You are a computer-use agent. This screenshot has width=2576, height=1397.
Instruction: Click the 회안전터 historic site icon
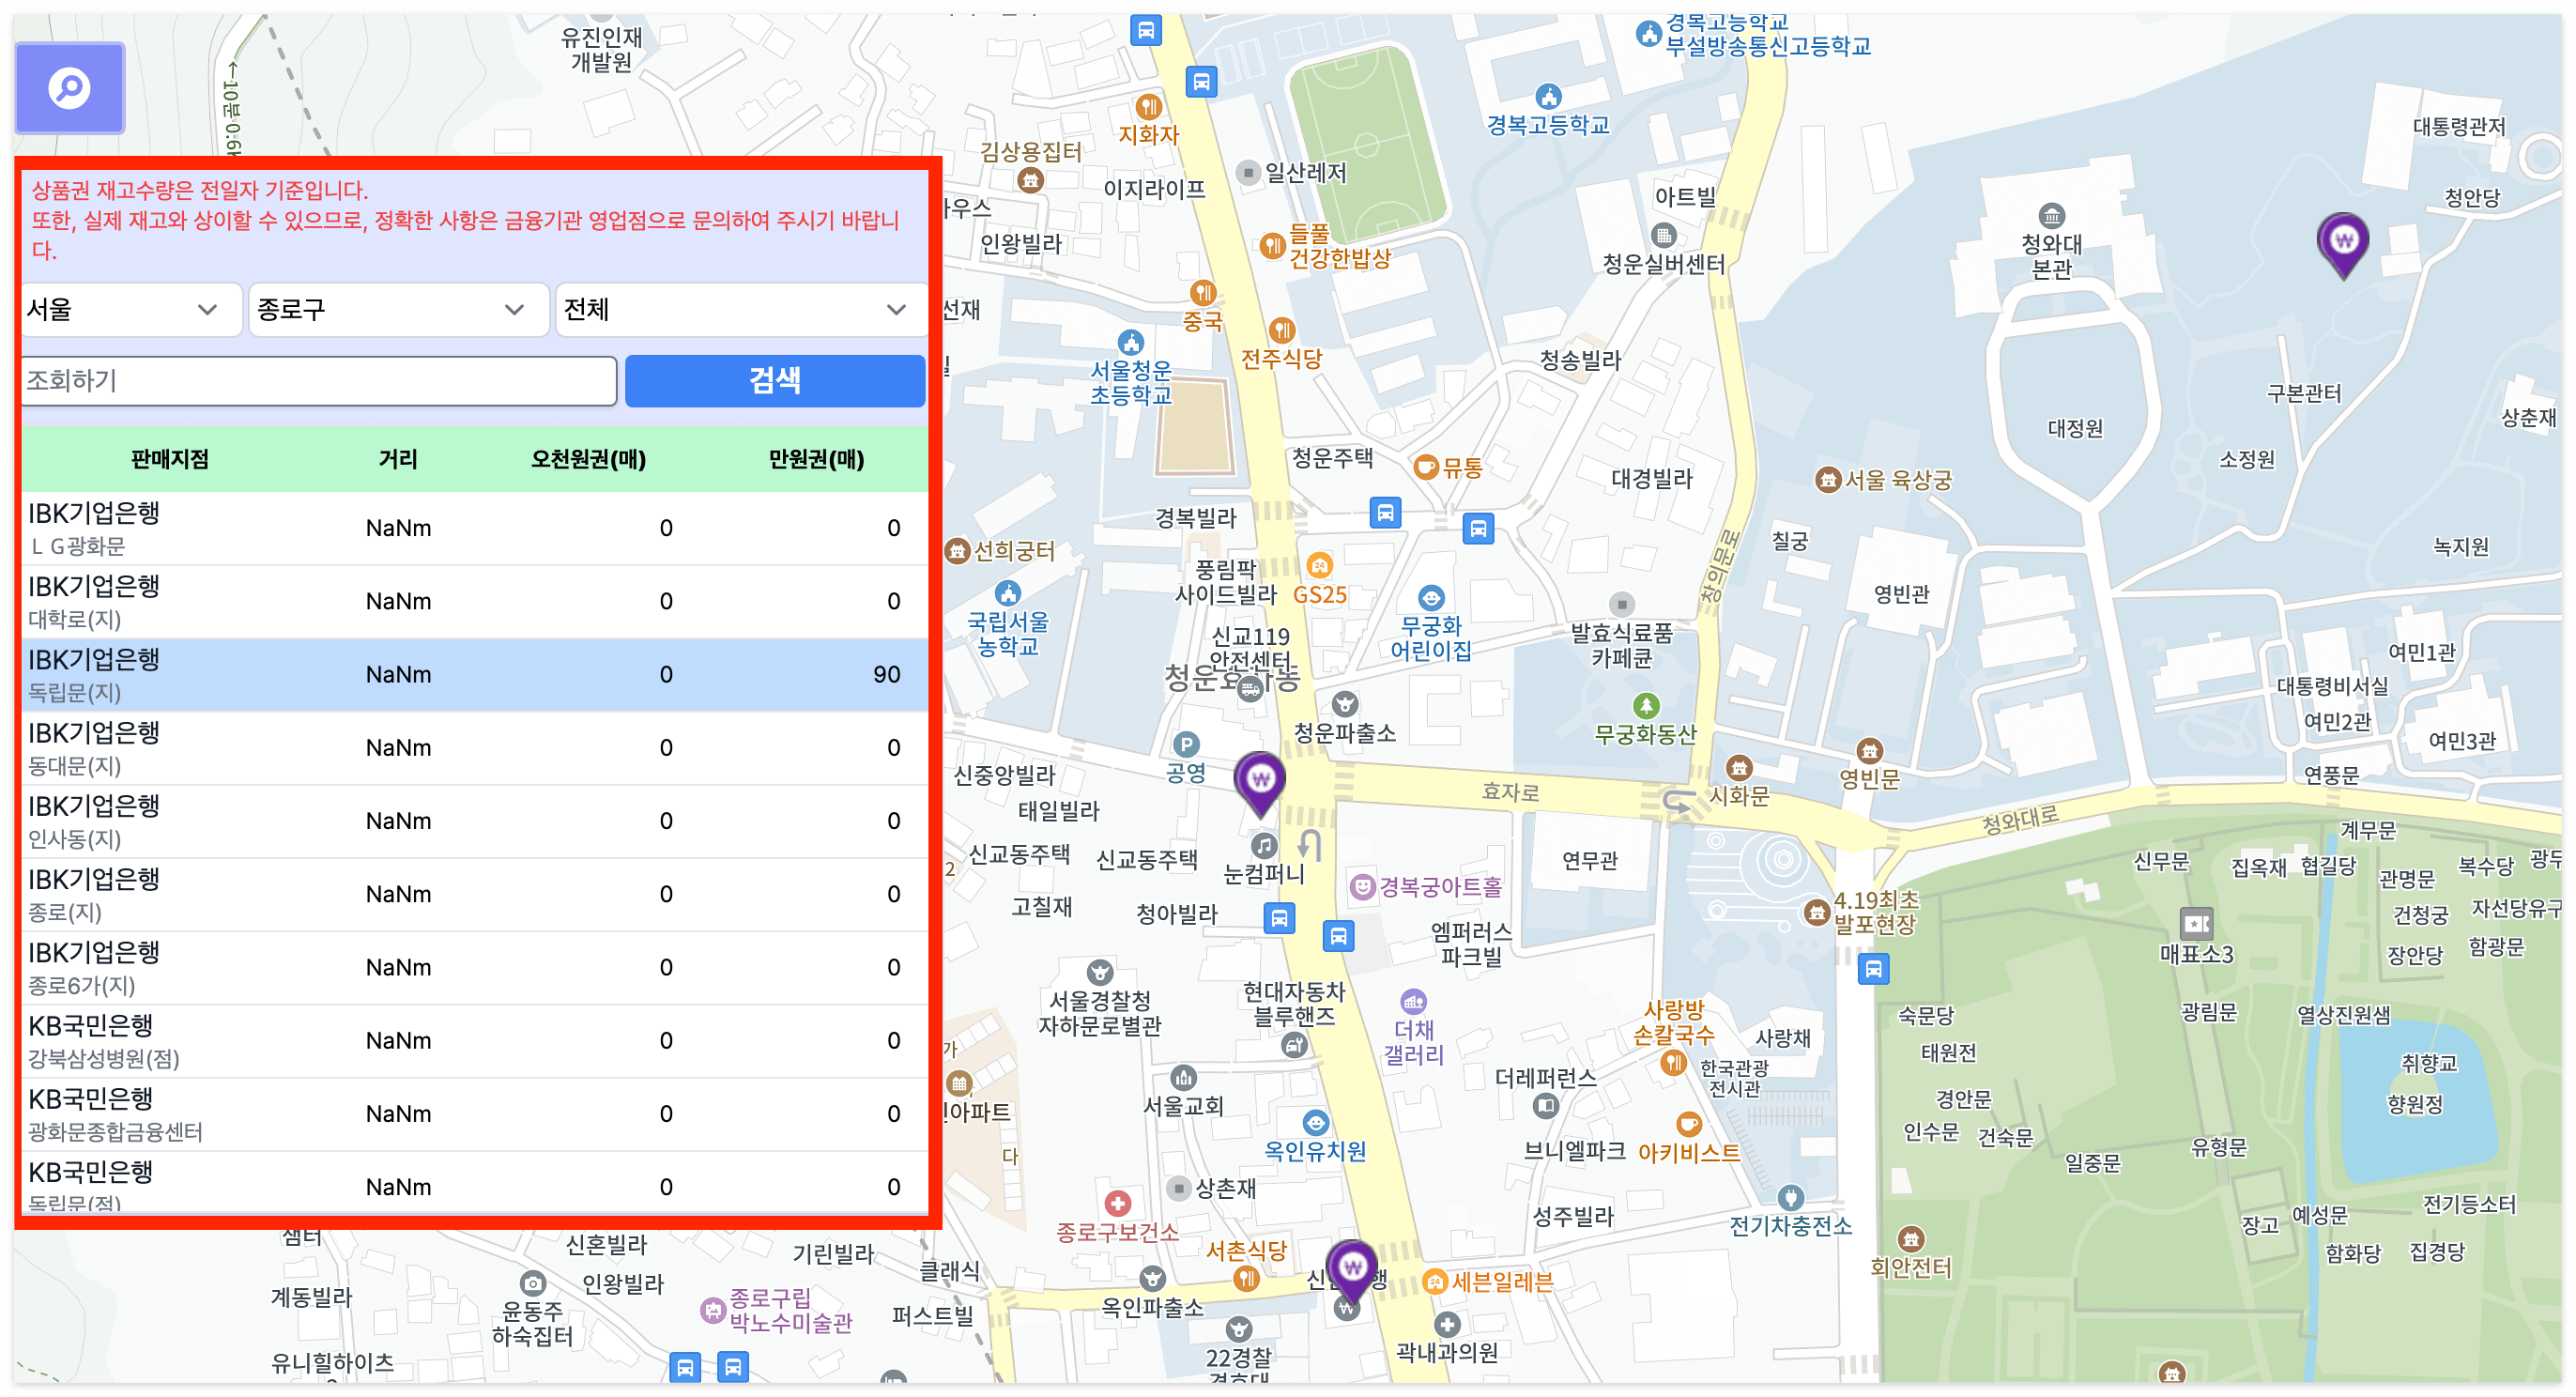(1910, 1239)
